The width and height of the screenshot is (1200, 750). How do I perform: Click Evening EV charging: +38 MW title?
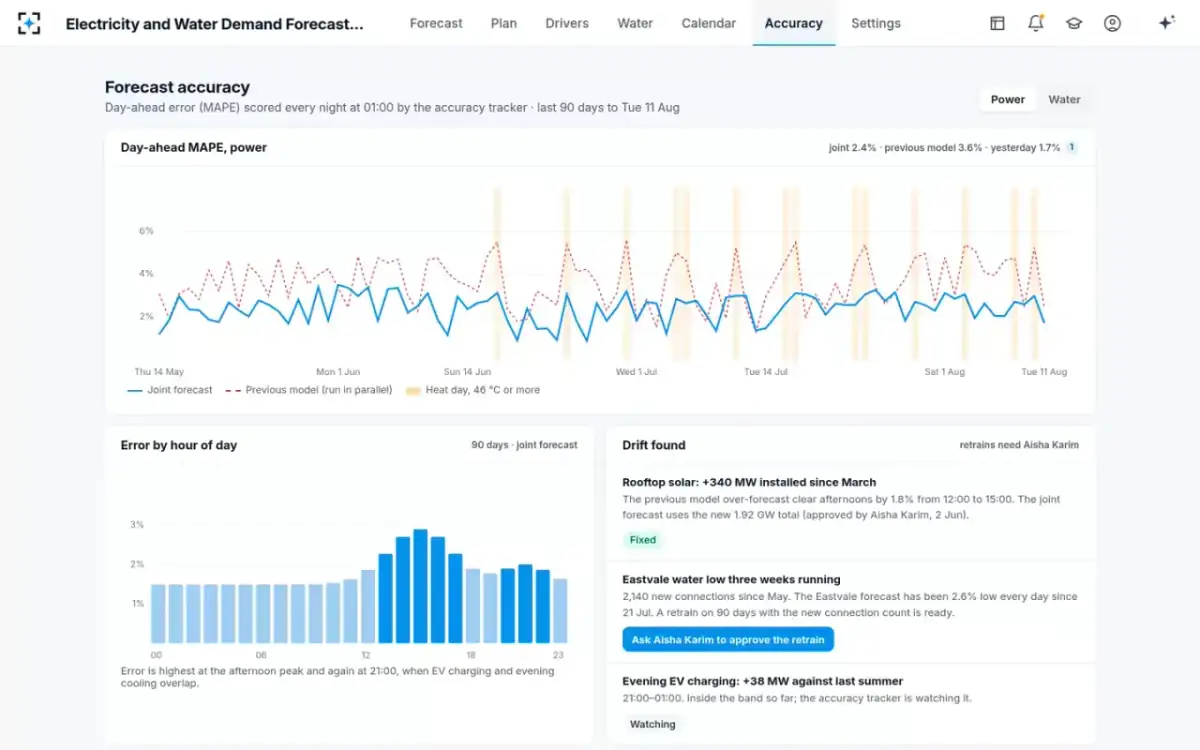762,681
